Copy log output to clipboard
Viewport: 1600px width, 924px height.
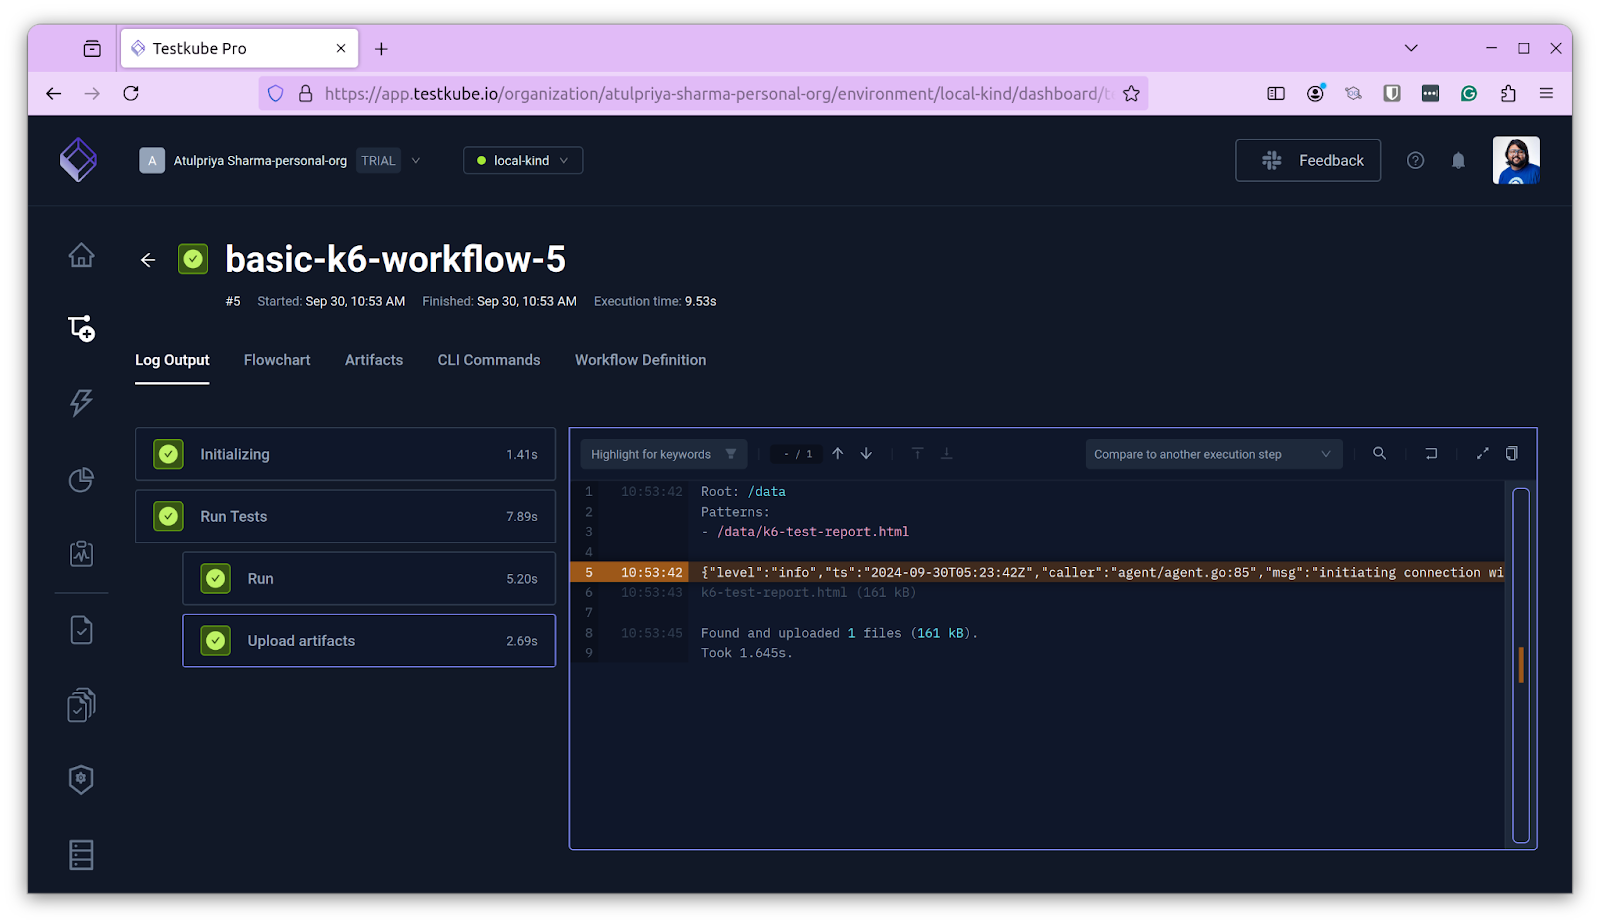click(x=1512, y=454)
